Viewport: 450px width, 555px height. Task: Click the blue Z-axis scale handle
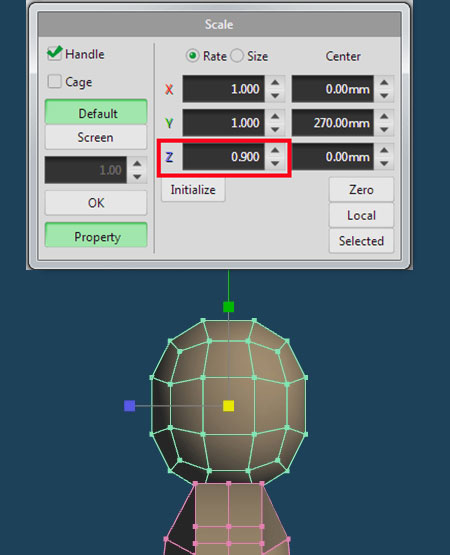point(130,406)
